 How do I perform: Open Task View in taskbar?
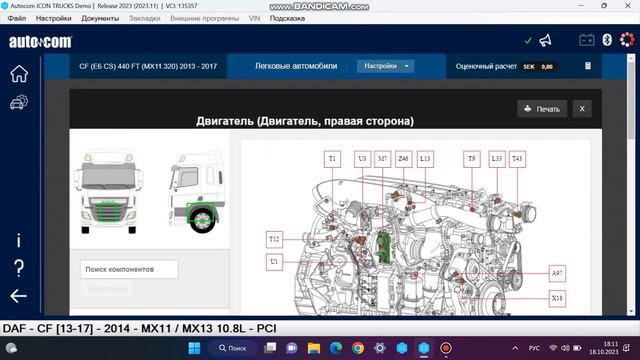[x=270, y=348]
